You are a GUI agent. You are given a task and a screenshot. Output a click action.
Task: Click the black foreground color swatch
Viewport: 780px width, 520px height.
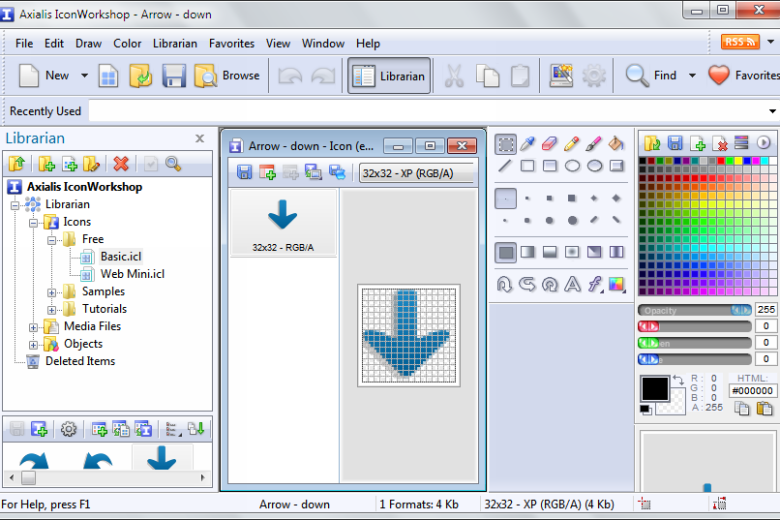point(655,389)
